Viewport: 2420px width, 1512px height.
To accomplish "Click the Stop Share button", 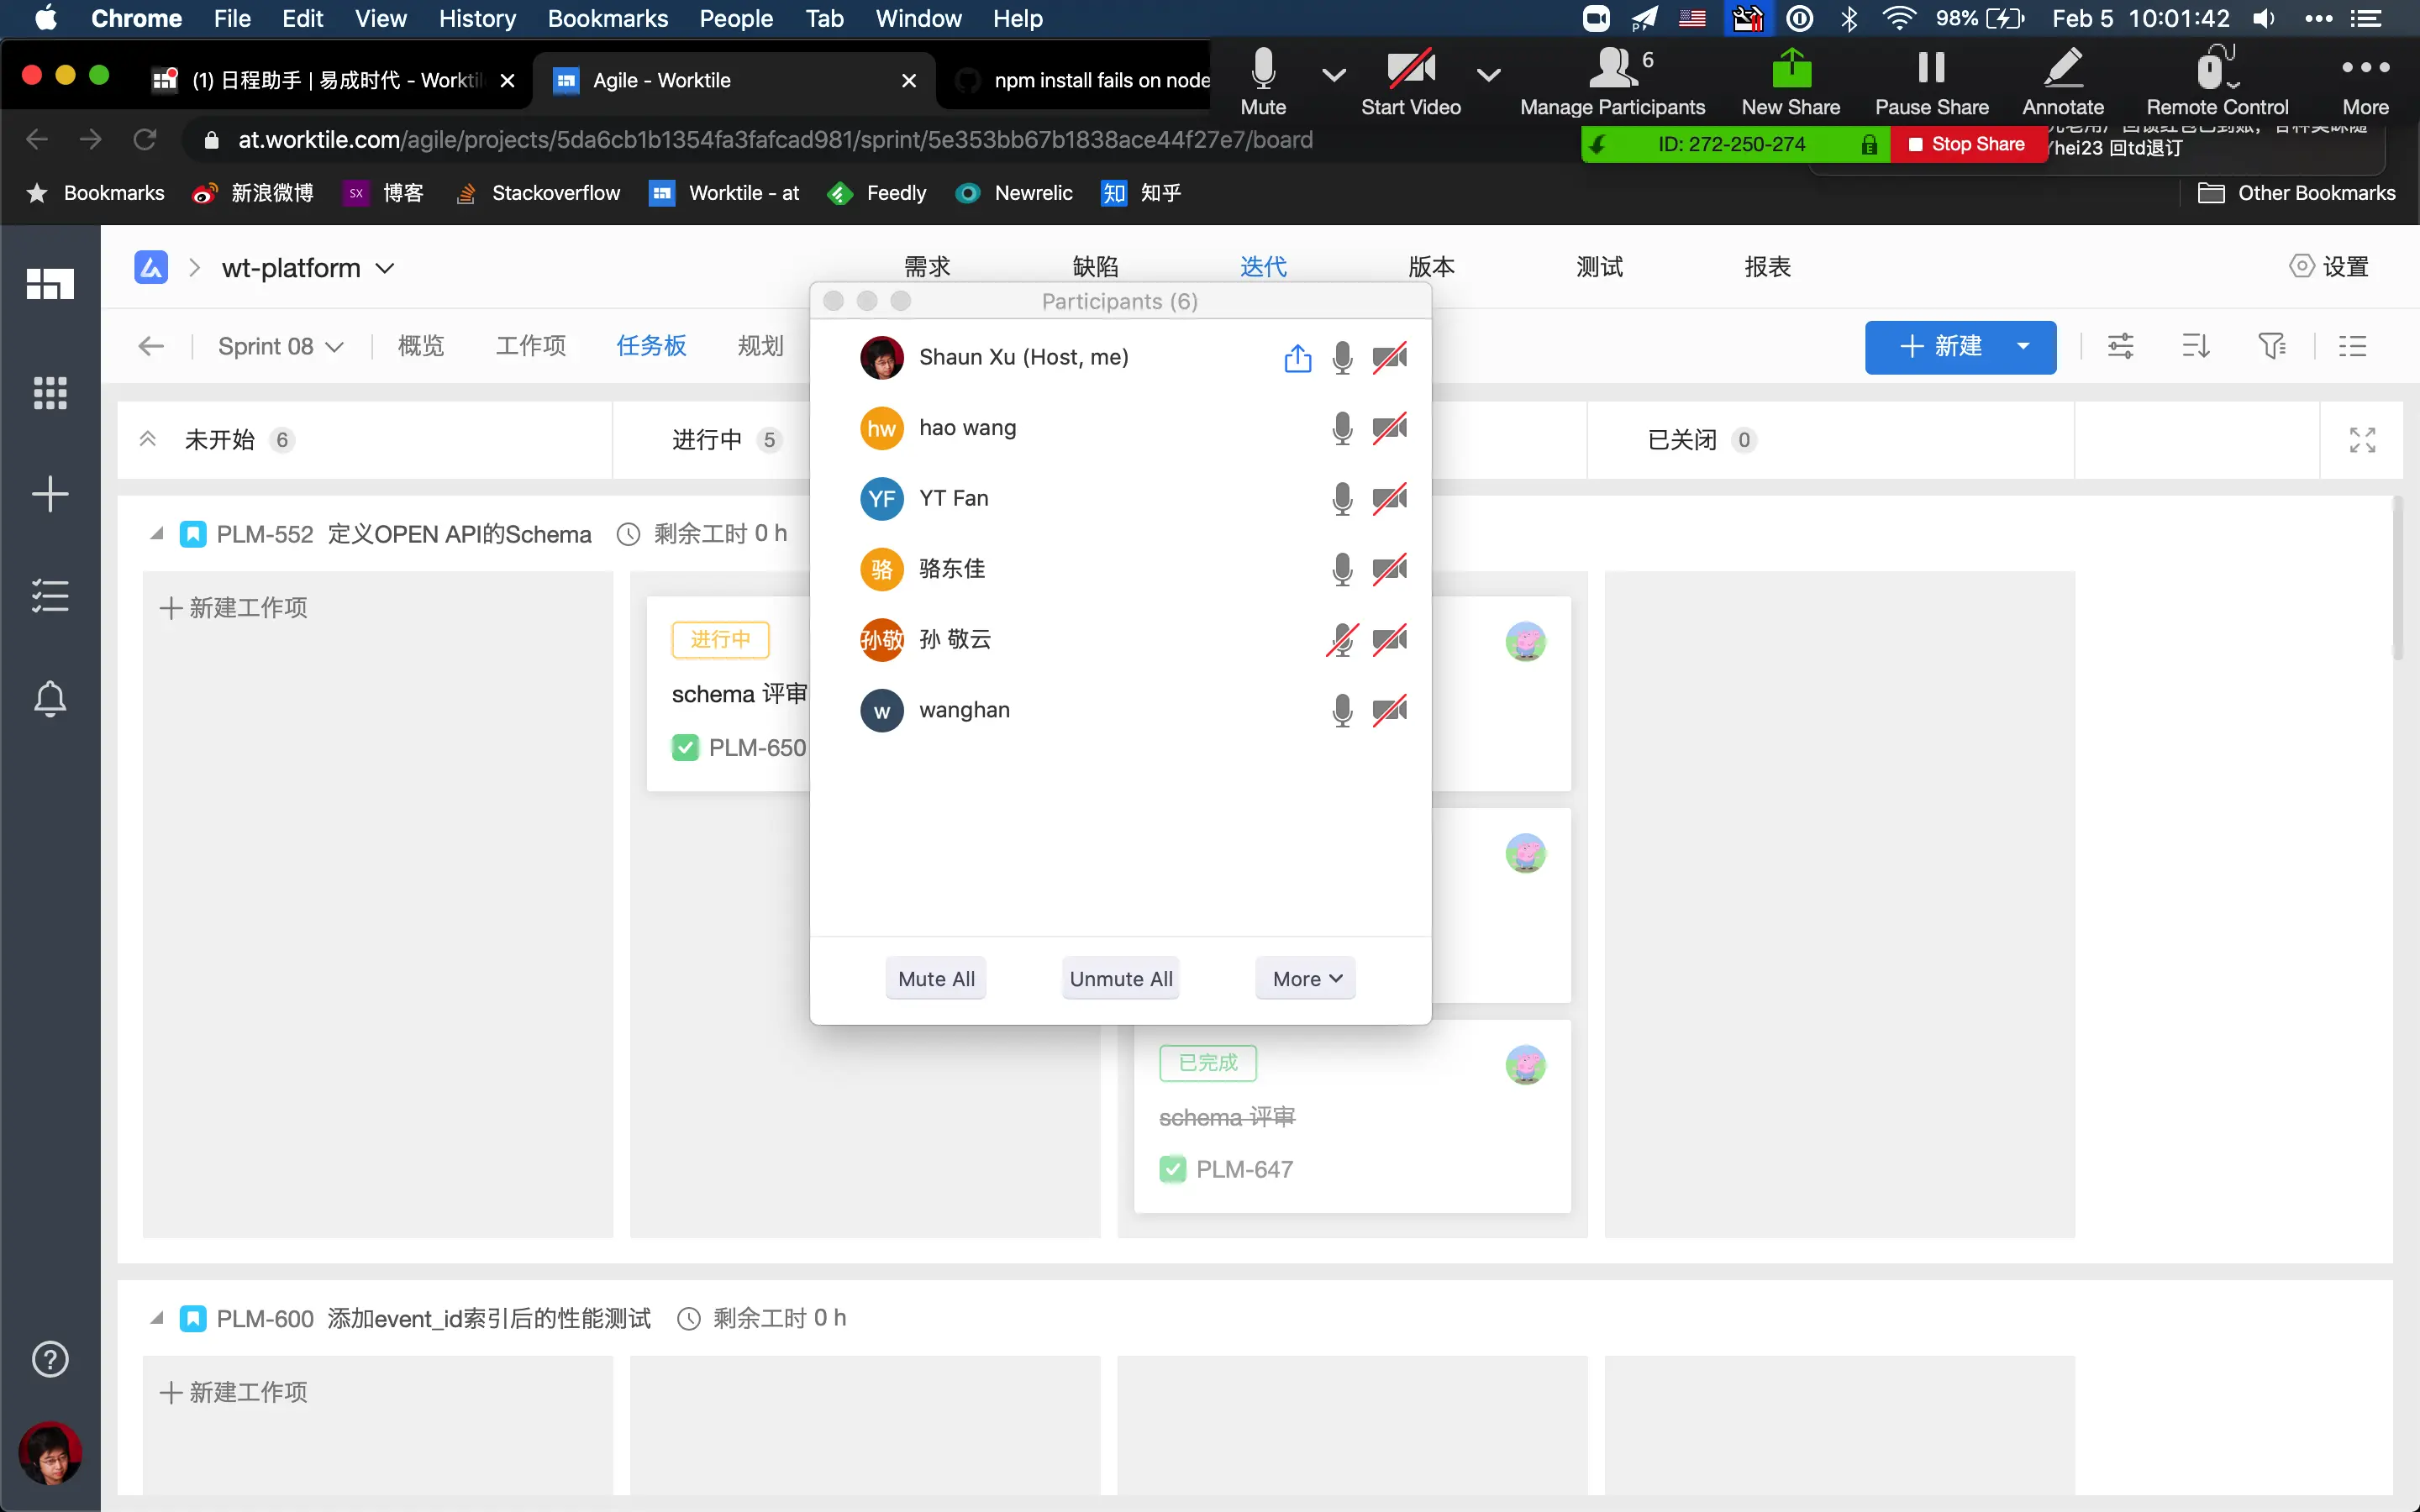I will click(1967, 144).
